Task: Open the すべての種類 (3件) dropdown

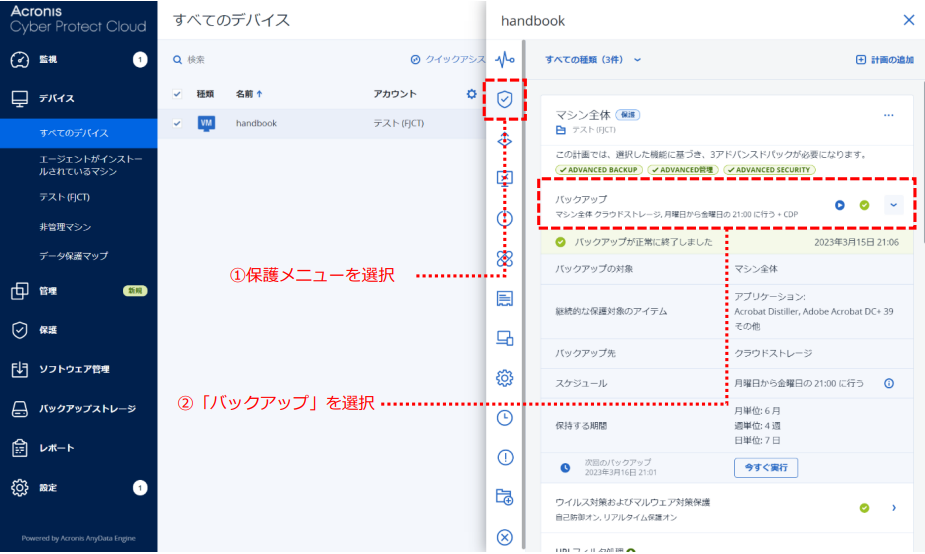Action: click(592, 60)
